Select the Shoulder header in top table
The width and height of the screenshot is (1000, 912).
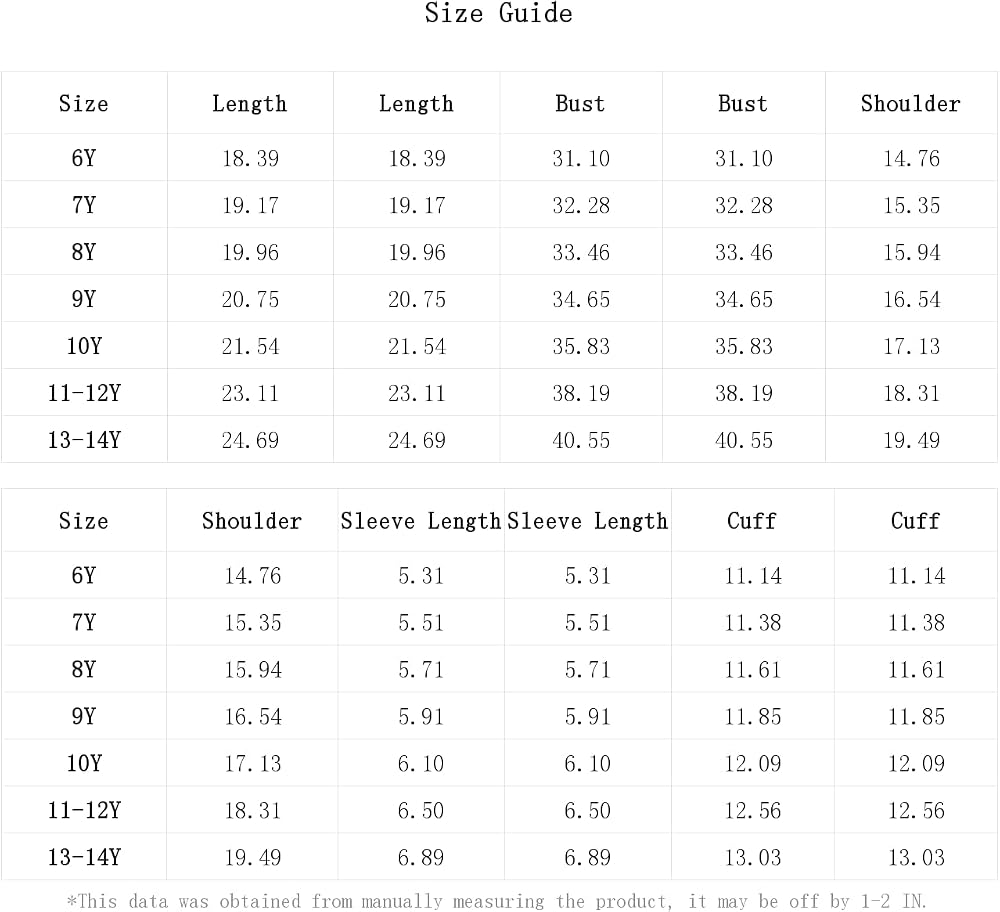tap(911, 103)
